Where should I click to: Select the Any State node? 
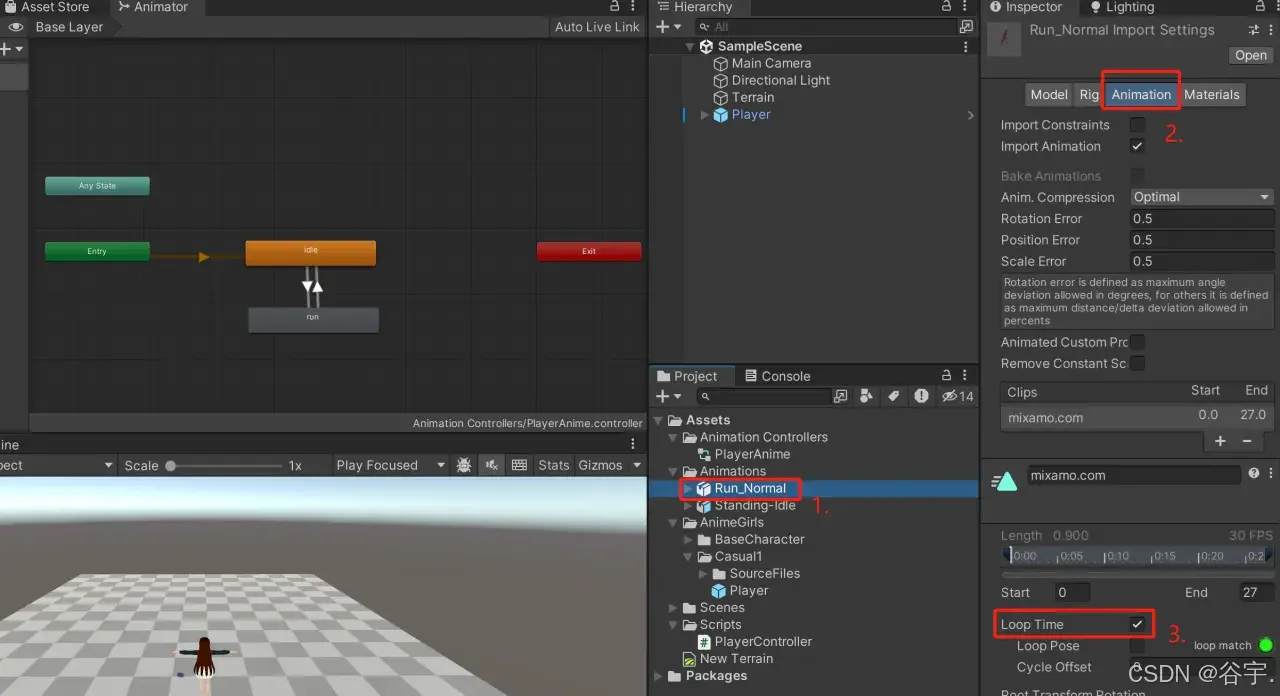click(x=97, y=186)
